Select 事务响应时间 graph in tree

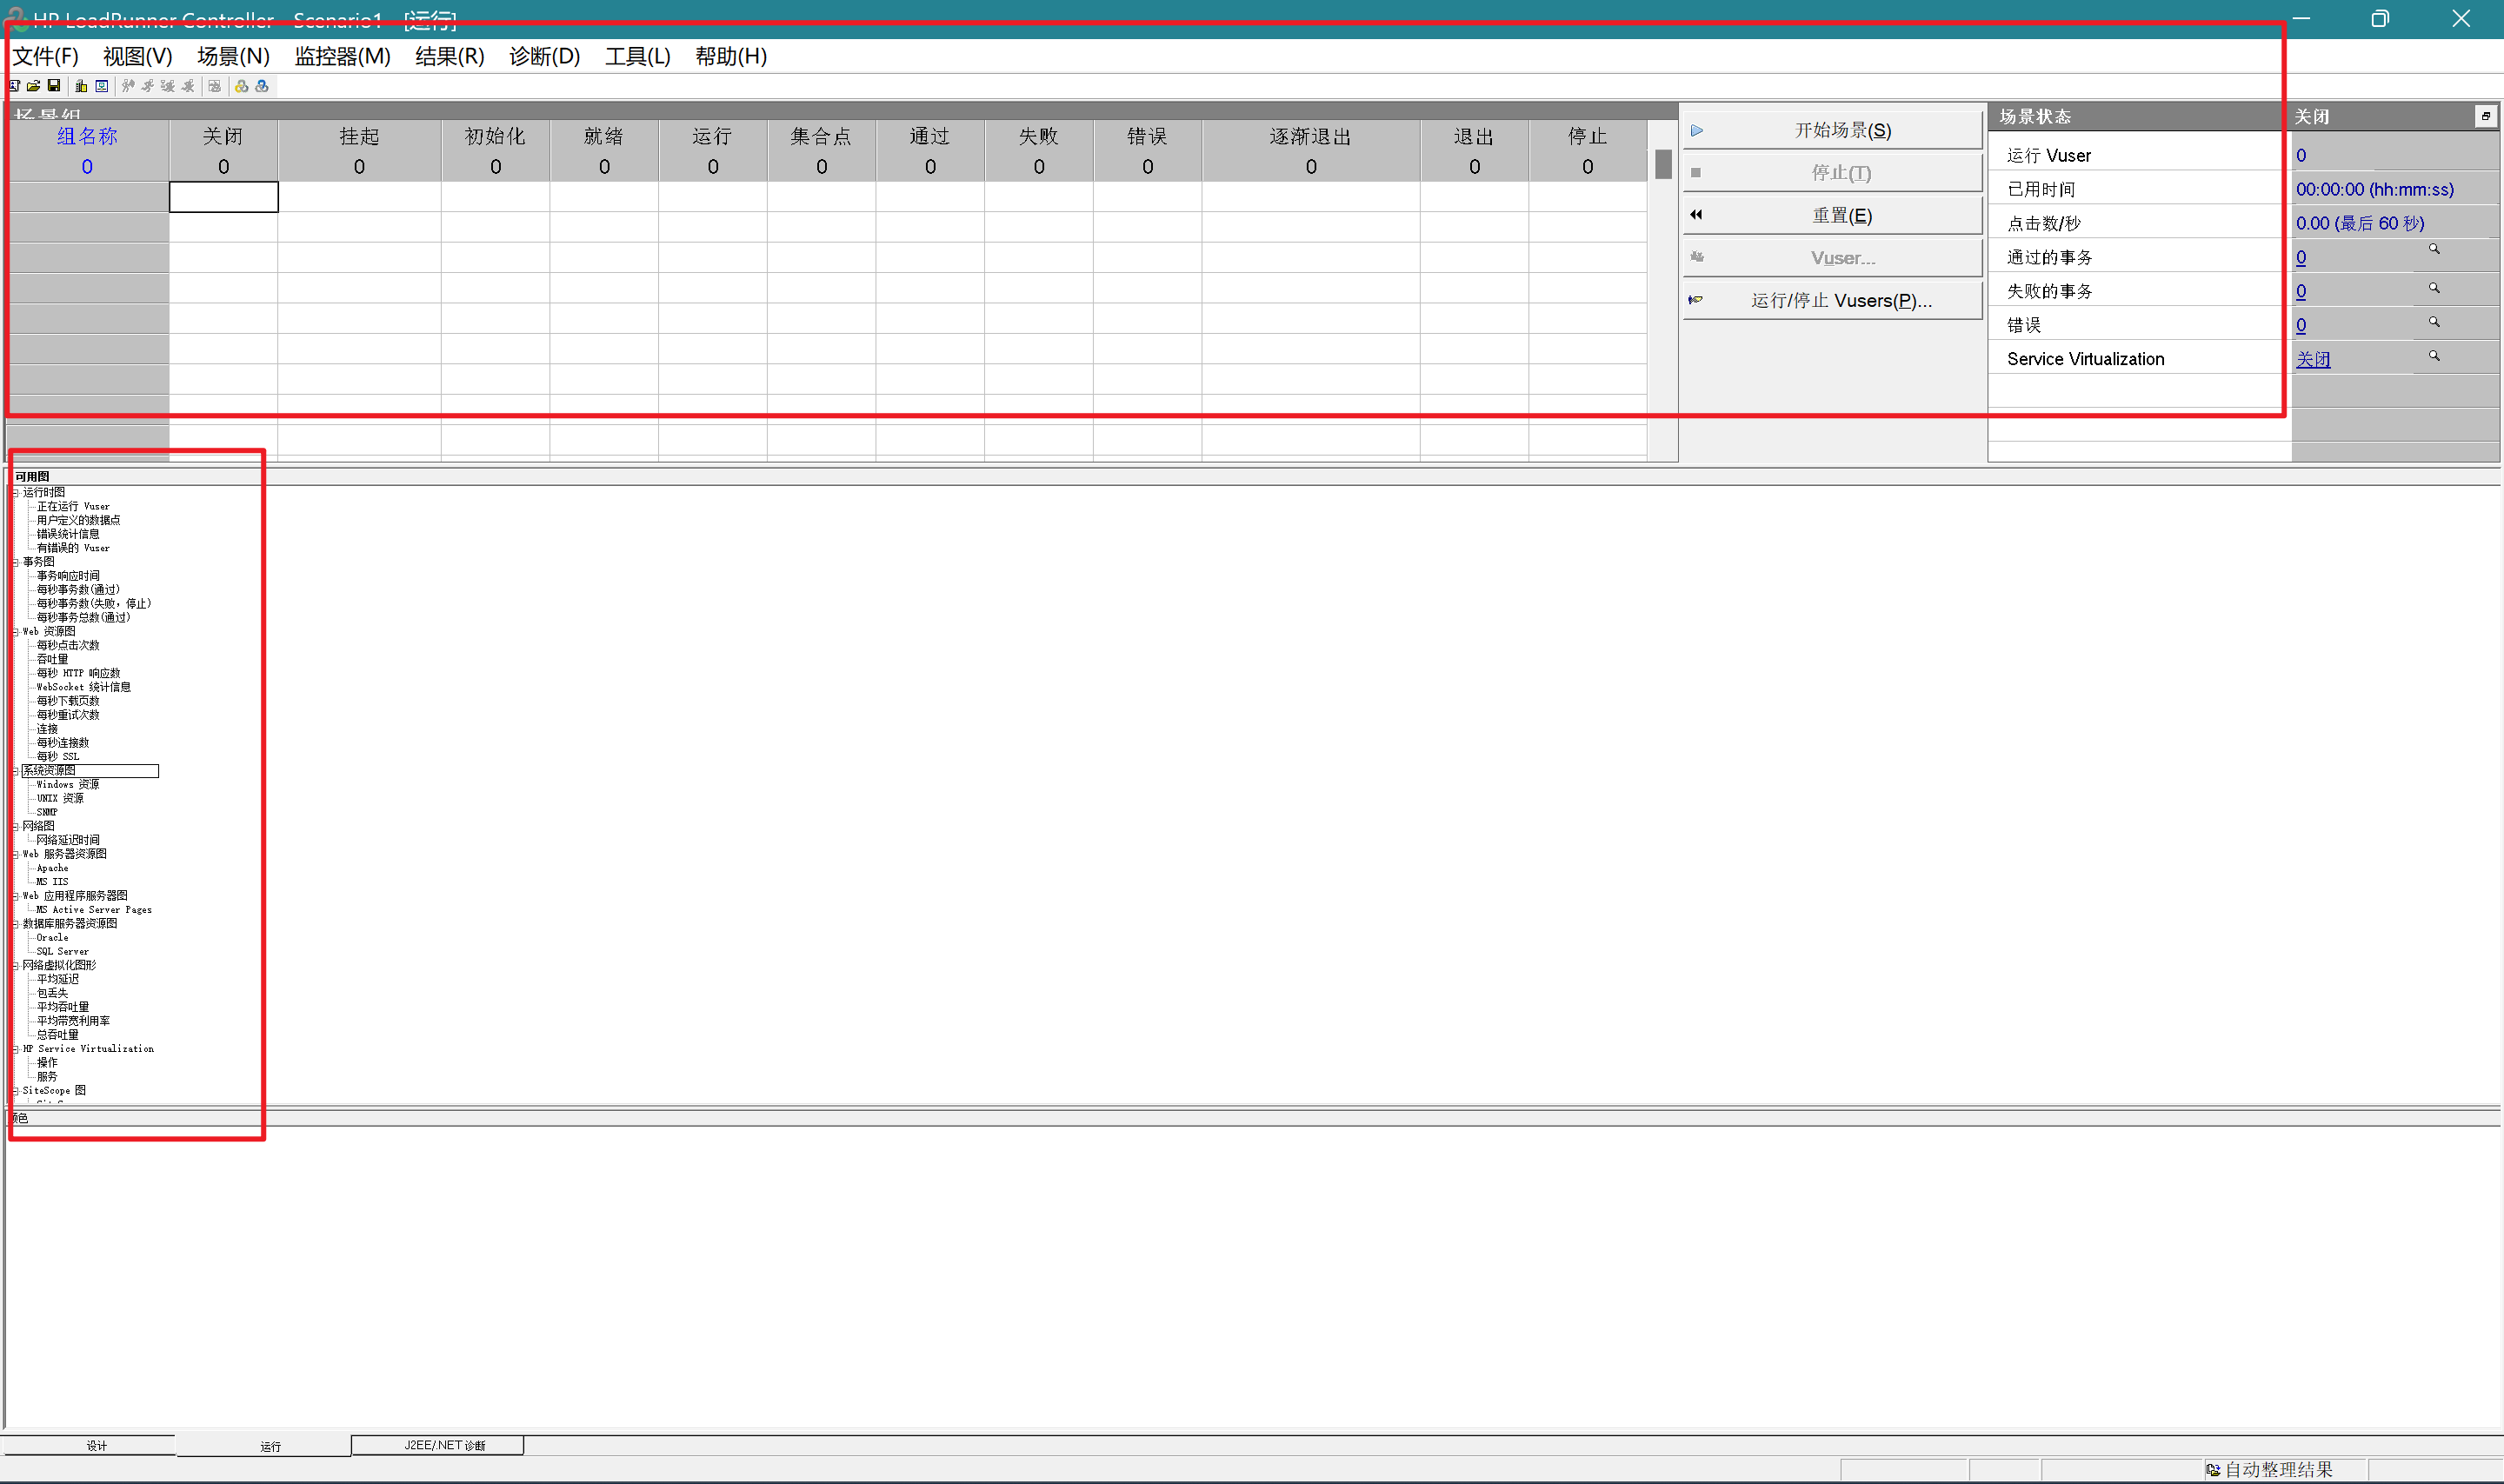(68, 577)
